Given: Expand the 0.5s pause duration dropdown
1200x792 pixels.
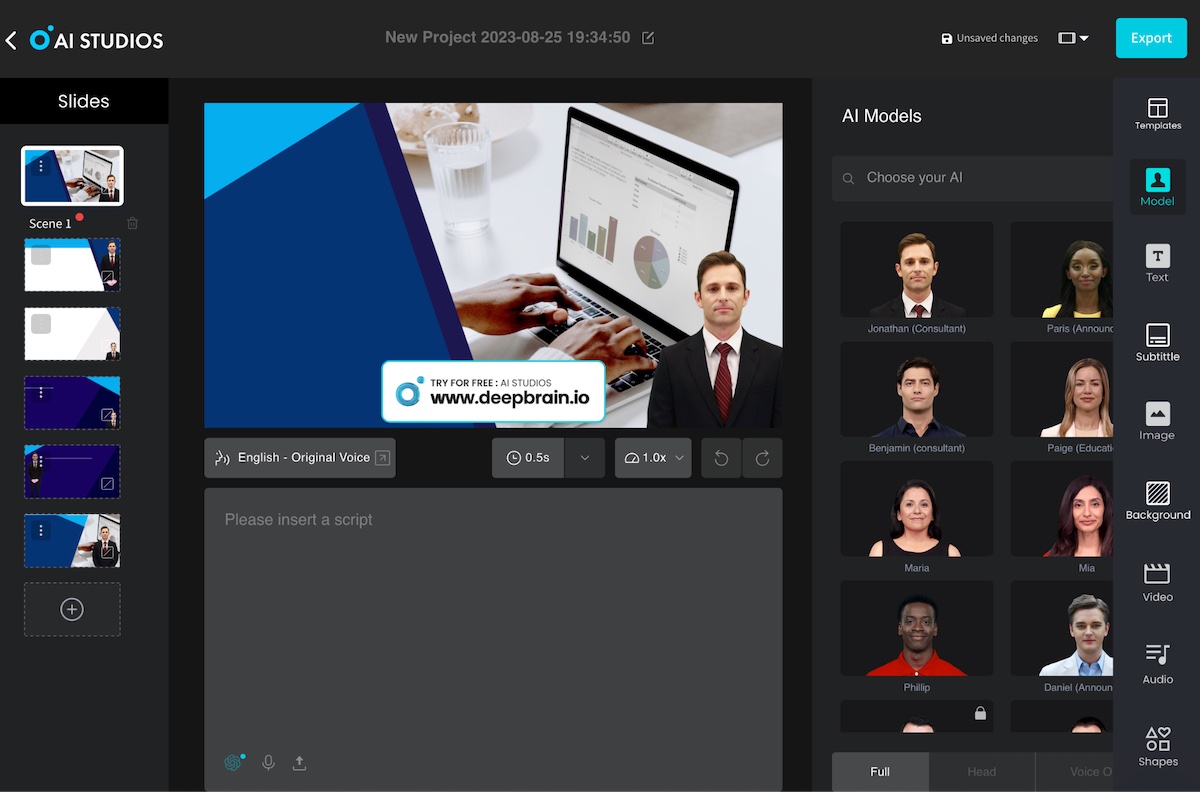Looking at the screenshot, I should pos(585,458).
